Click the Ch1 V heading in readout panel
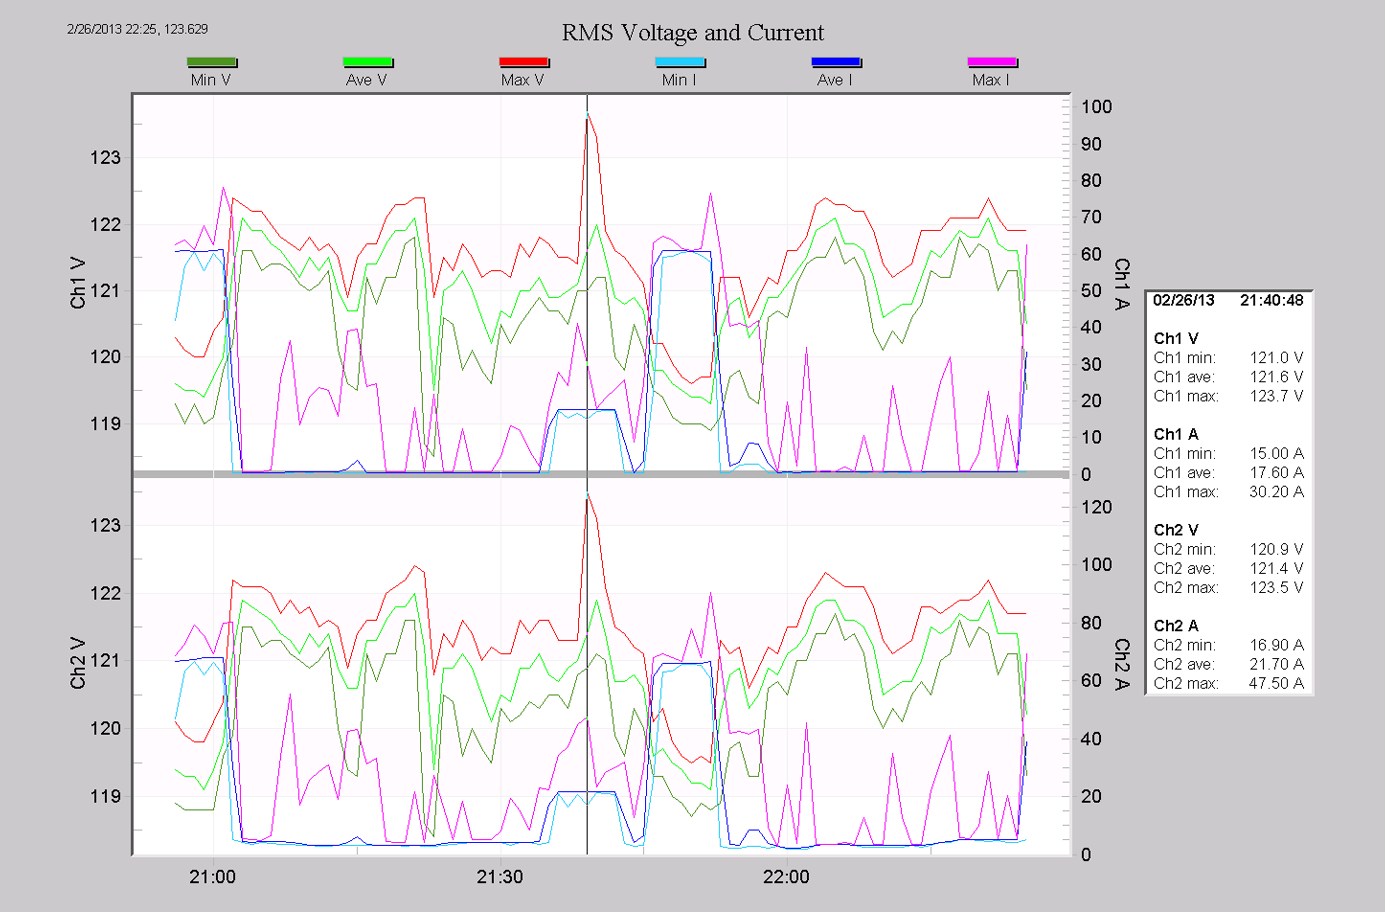This screenshot has height=912, width=1385. [1175, 339]
